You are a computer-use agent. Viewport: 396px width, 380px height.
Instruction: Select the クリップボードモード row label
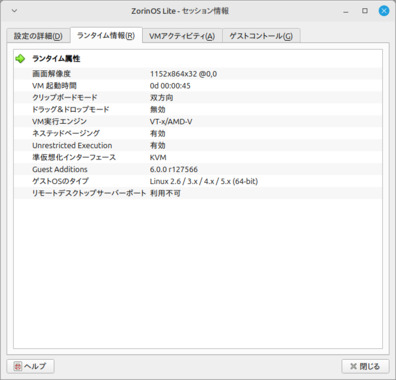point(65,98)
